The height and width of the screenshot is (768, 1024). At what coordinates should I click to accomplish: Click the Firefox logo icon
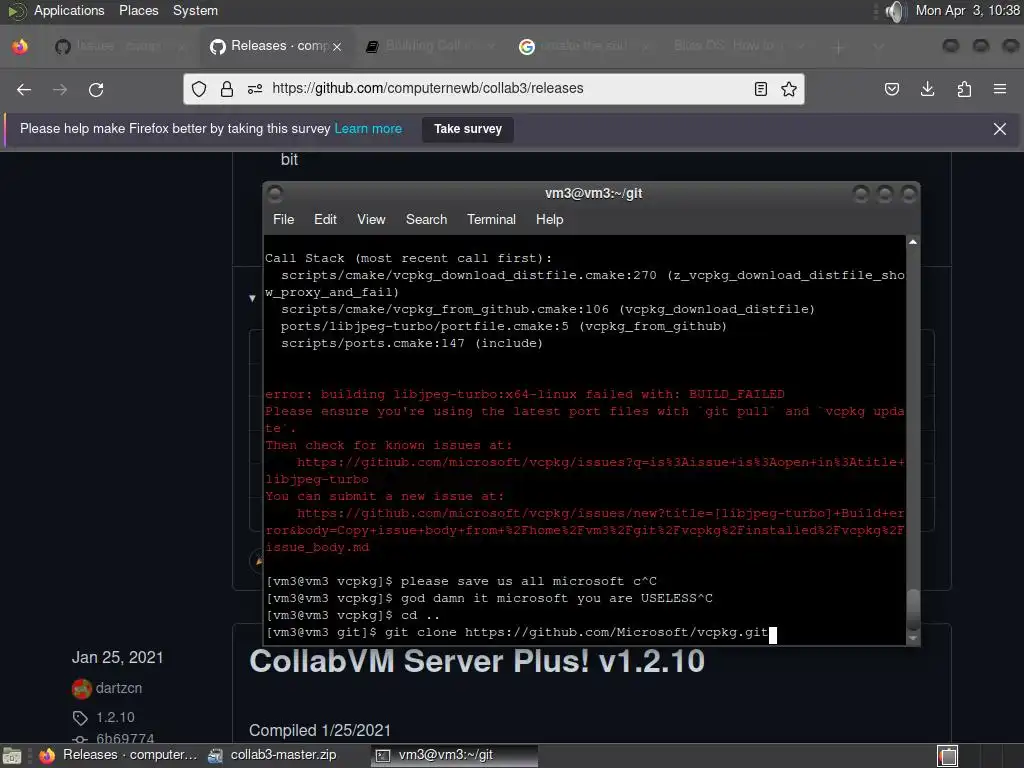point(20,46)
